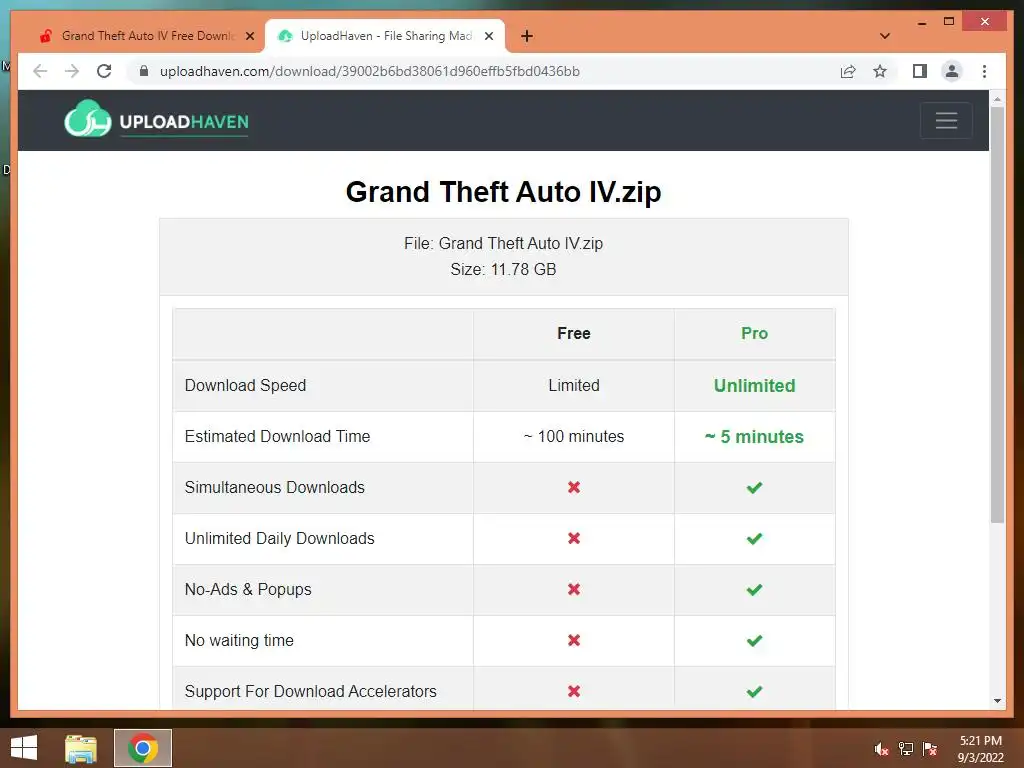Click the green check for No waiting time
The width and height of the screenshot is (1024, 768).
coord(754,640)
